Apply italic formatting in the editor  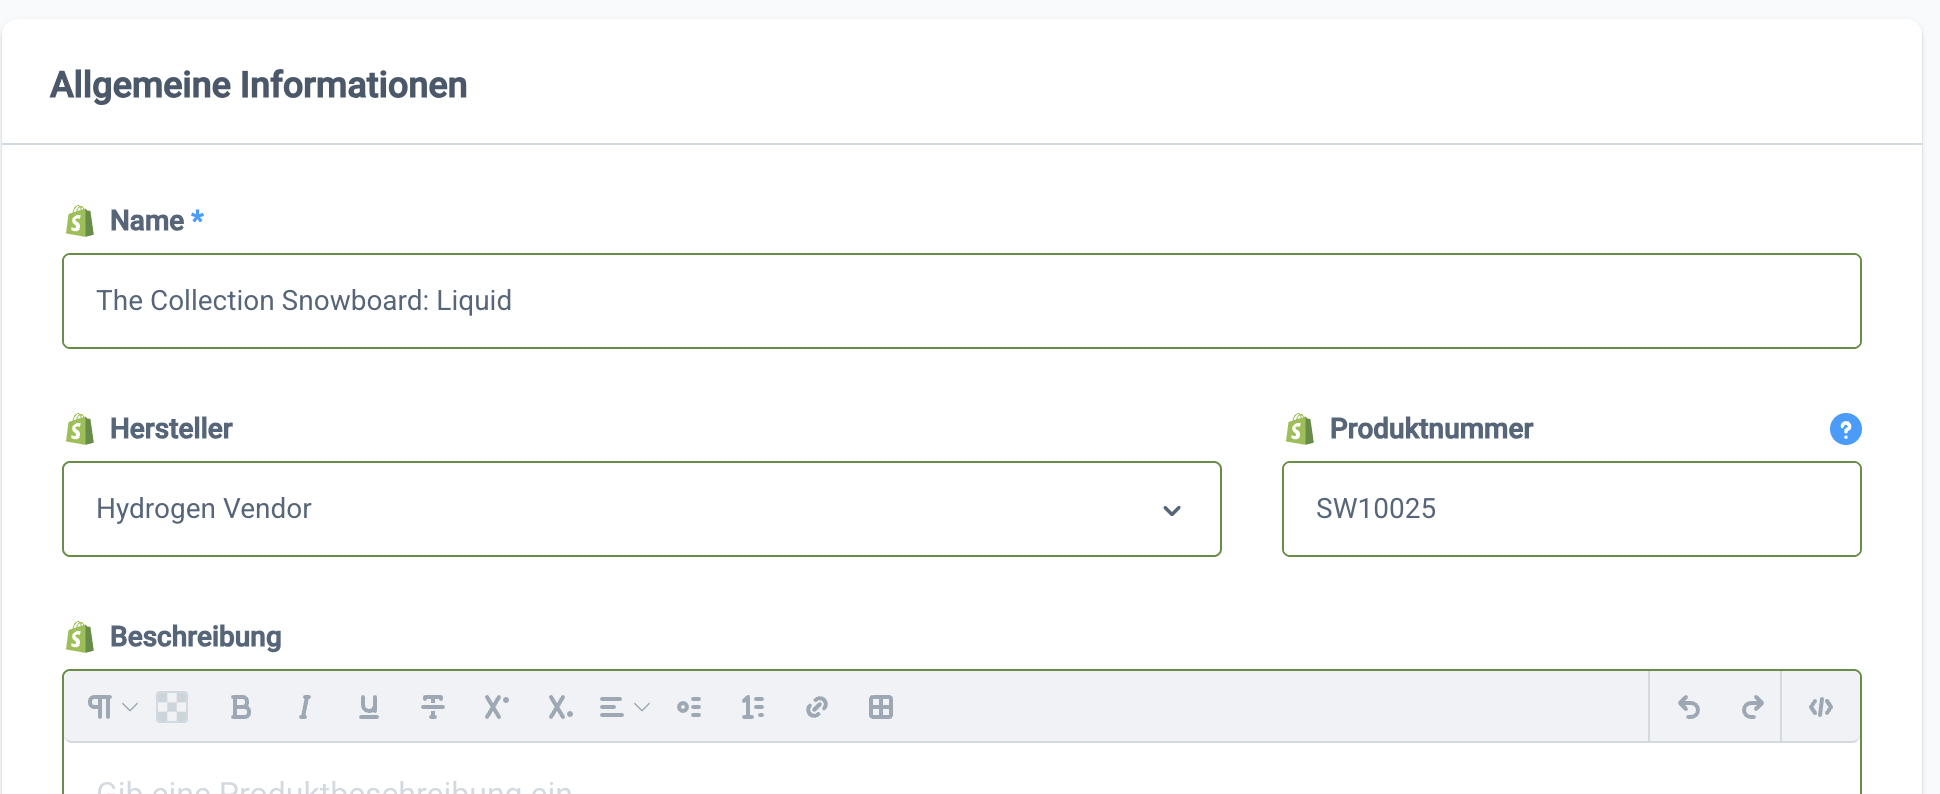(x=304, y=707)
